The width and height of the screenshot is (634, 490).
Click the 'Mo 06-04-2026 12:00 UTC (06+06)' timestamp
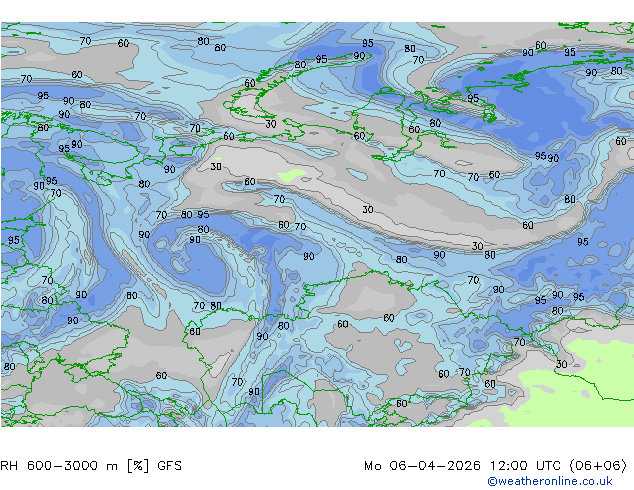pos(496,466)
